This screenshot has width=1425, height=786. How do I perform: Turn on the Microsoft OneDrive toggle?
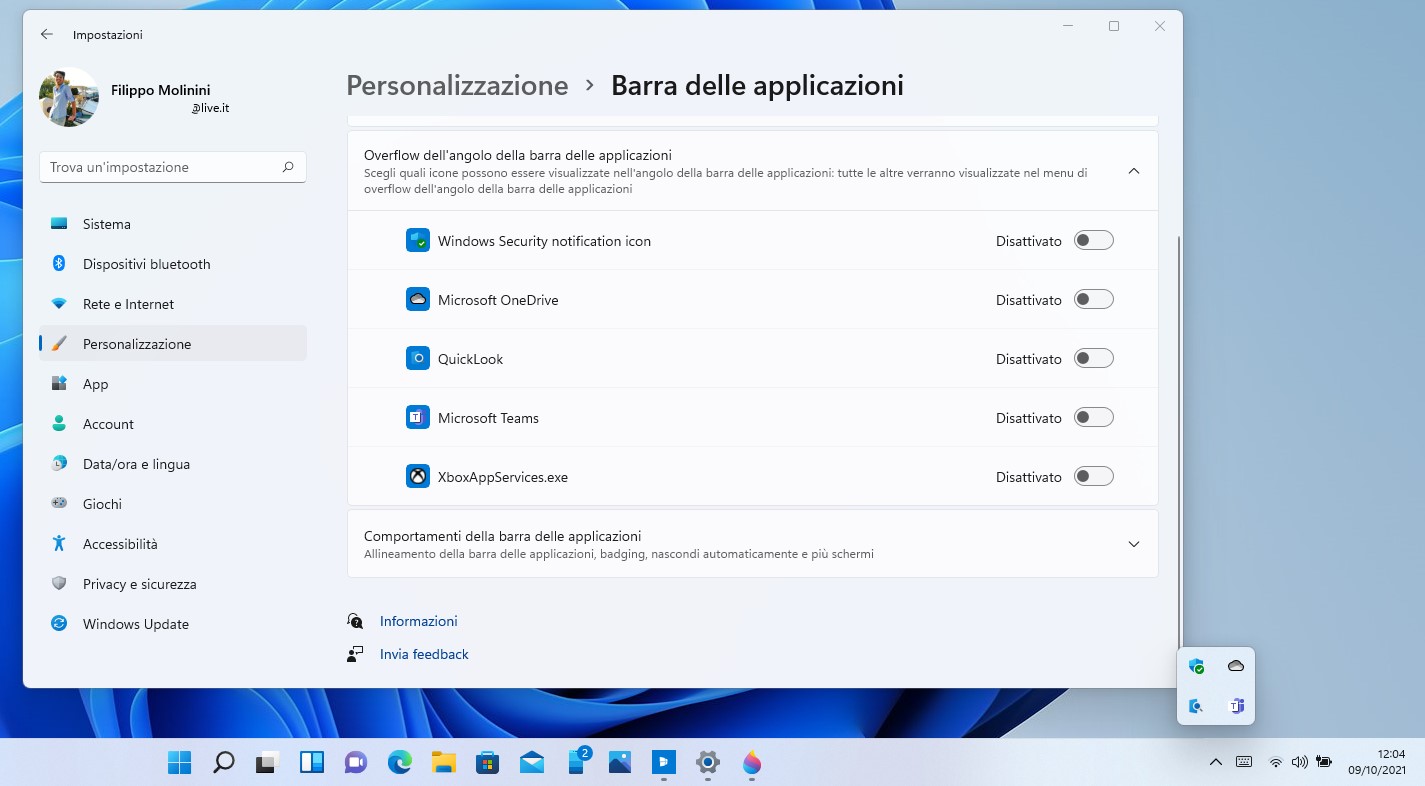tap(1093, 299)
